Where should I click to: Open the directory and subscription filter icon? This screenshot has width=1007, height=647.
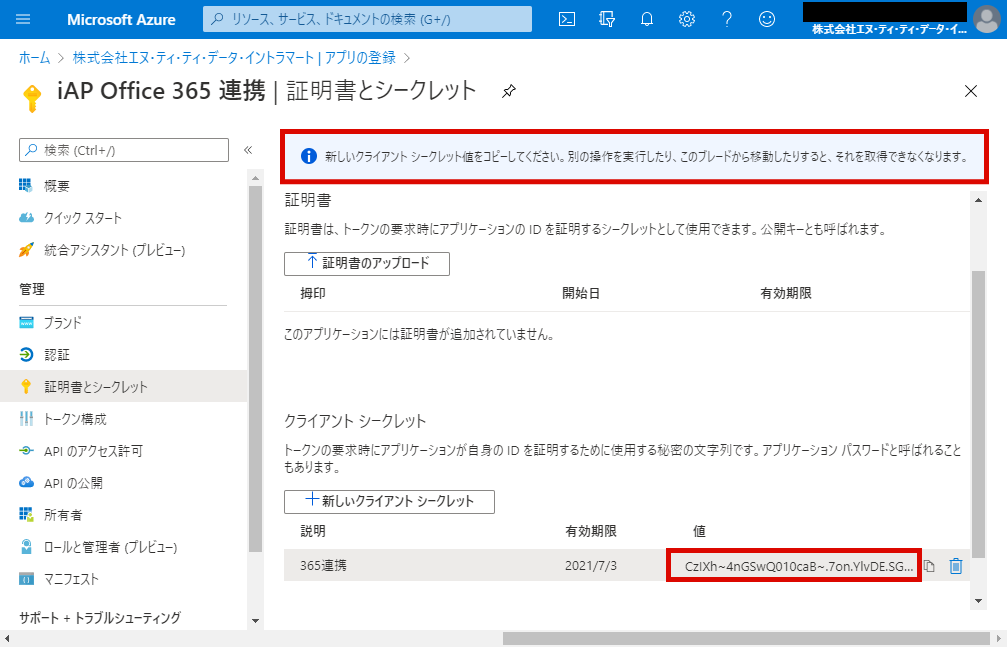(x=606, y=19)
